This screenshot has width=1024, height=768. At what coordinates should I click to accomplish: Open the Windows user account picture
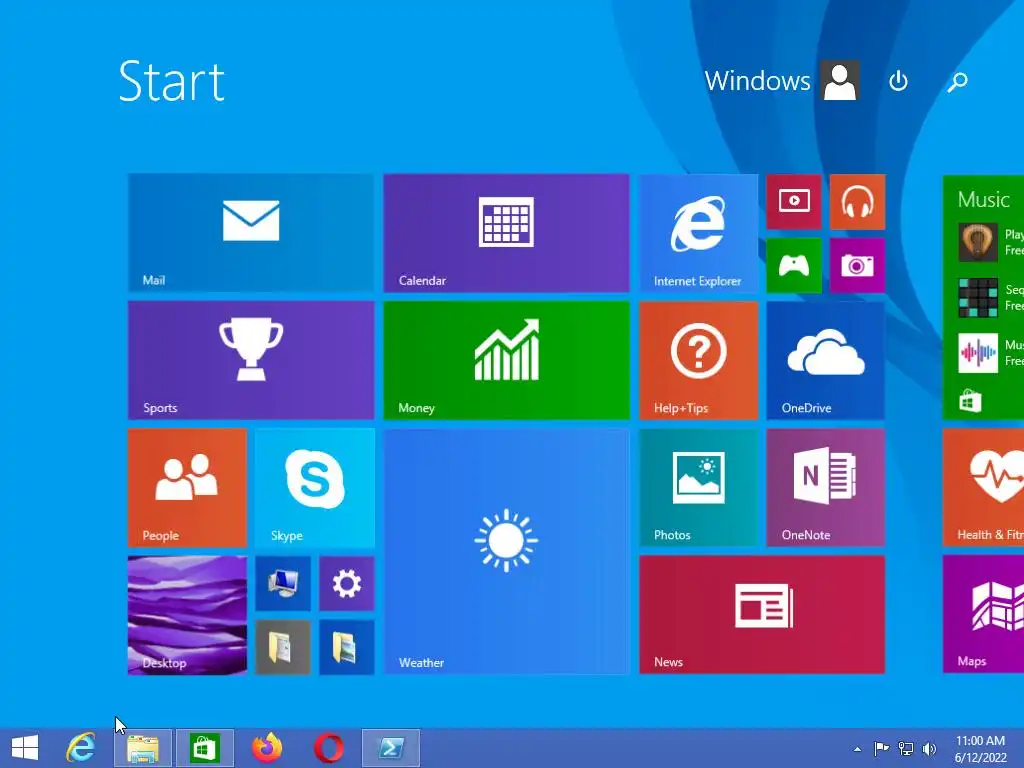pos(840,81)
